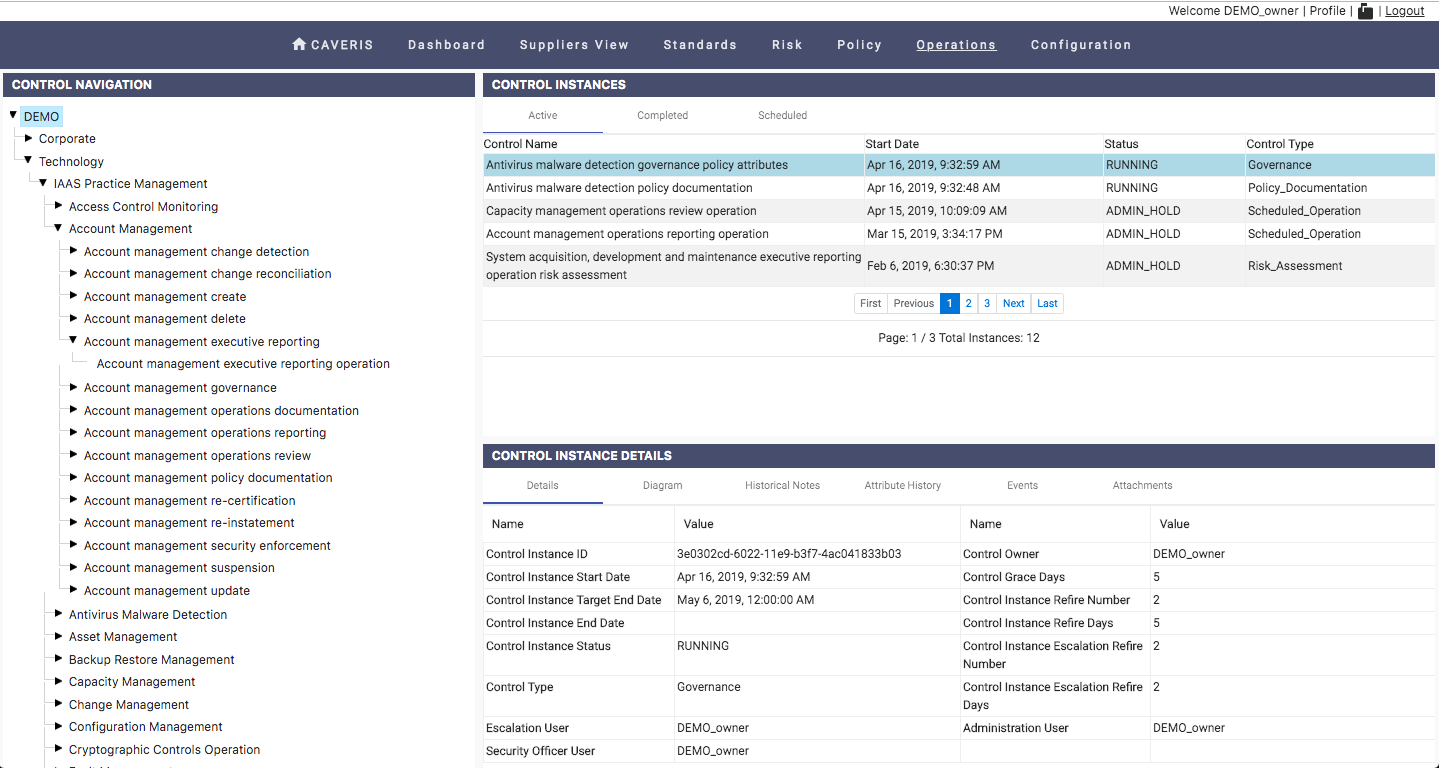Click the current page 1 button
1439x768 pixels.
950,303
